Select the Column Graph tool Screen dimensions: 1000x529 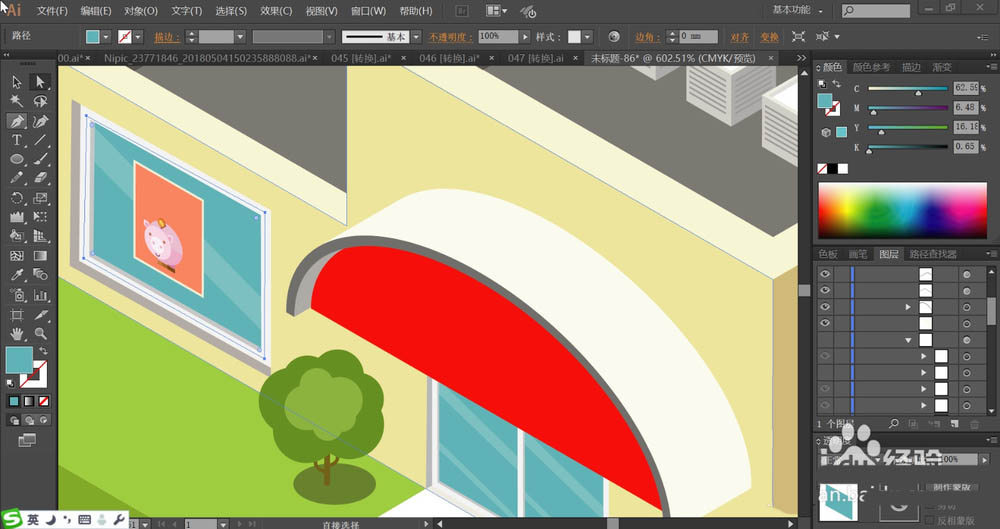tap(40, 295)
